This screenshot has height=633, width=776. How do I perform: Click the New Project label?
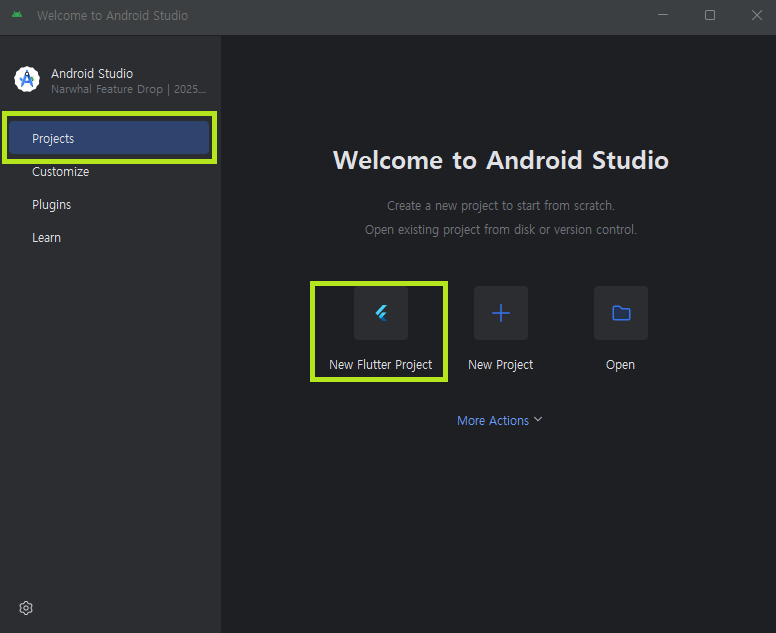coord(501,365)
